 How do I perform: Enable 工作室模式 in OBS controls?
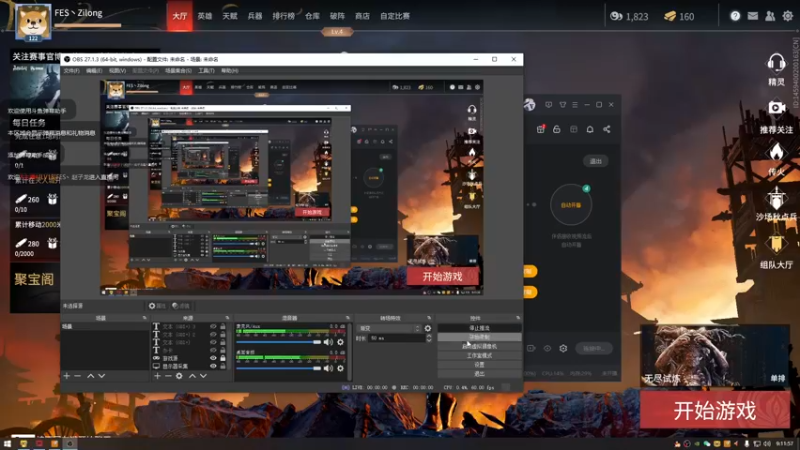[x=479, y=356]
